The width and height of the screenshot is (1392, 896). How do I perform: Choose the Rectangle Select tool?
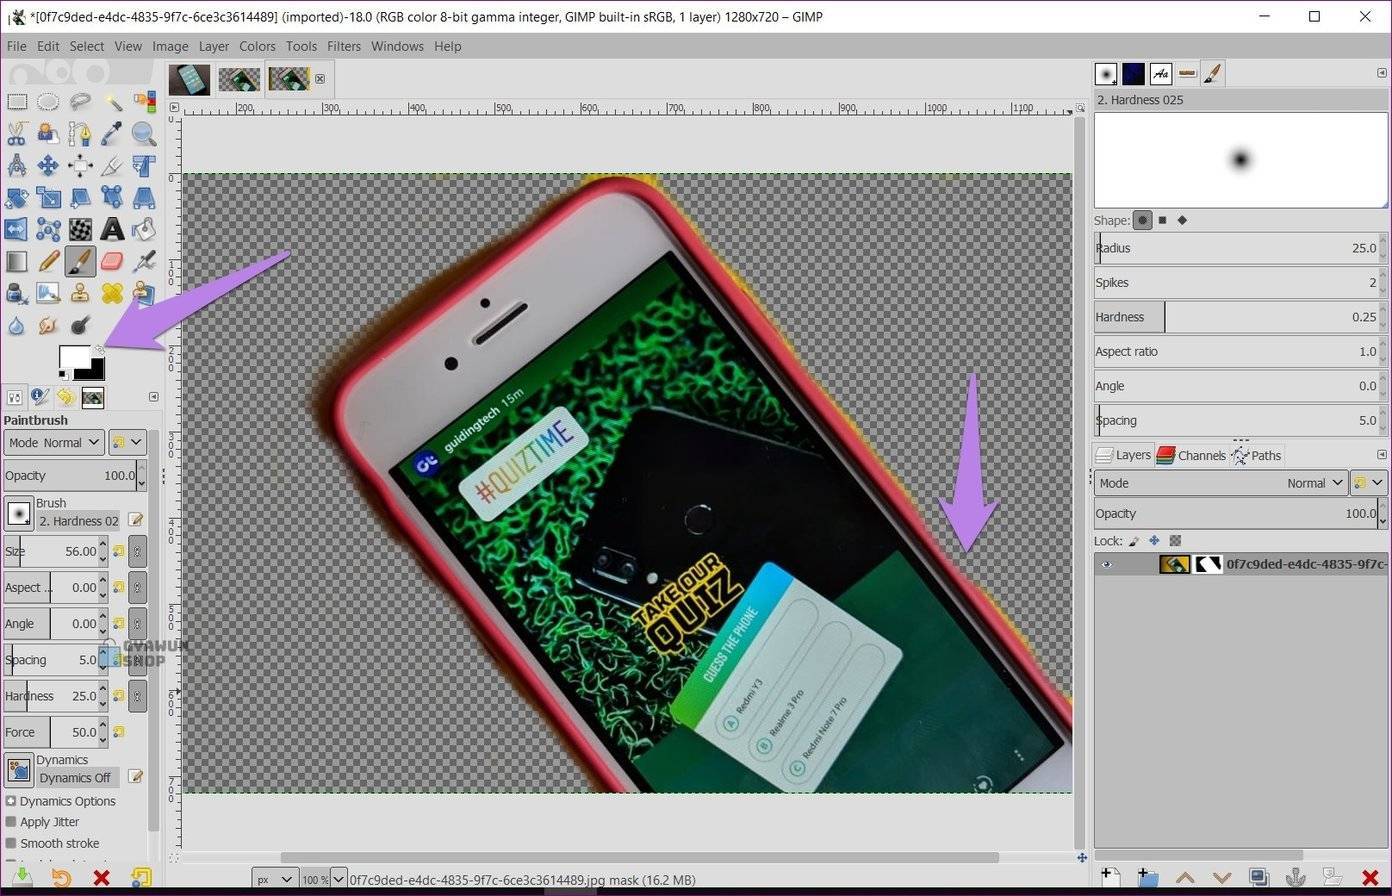pyautogui.click(x=17, y=101)
